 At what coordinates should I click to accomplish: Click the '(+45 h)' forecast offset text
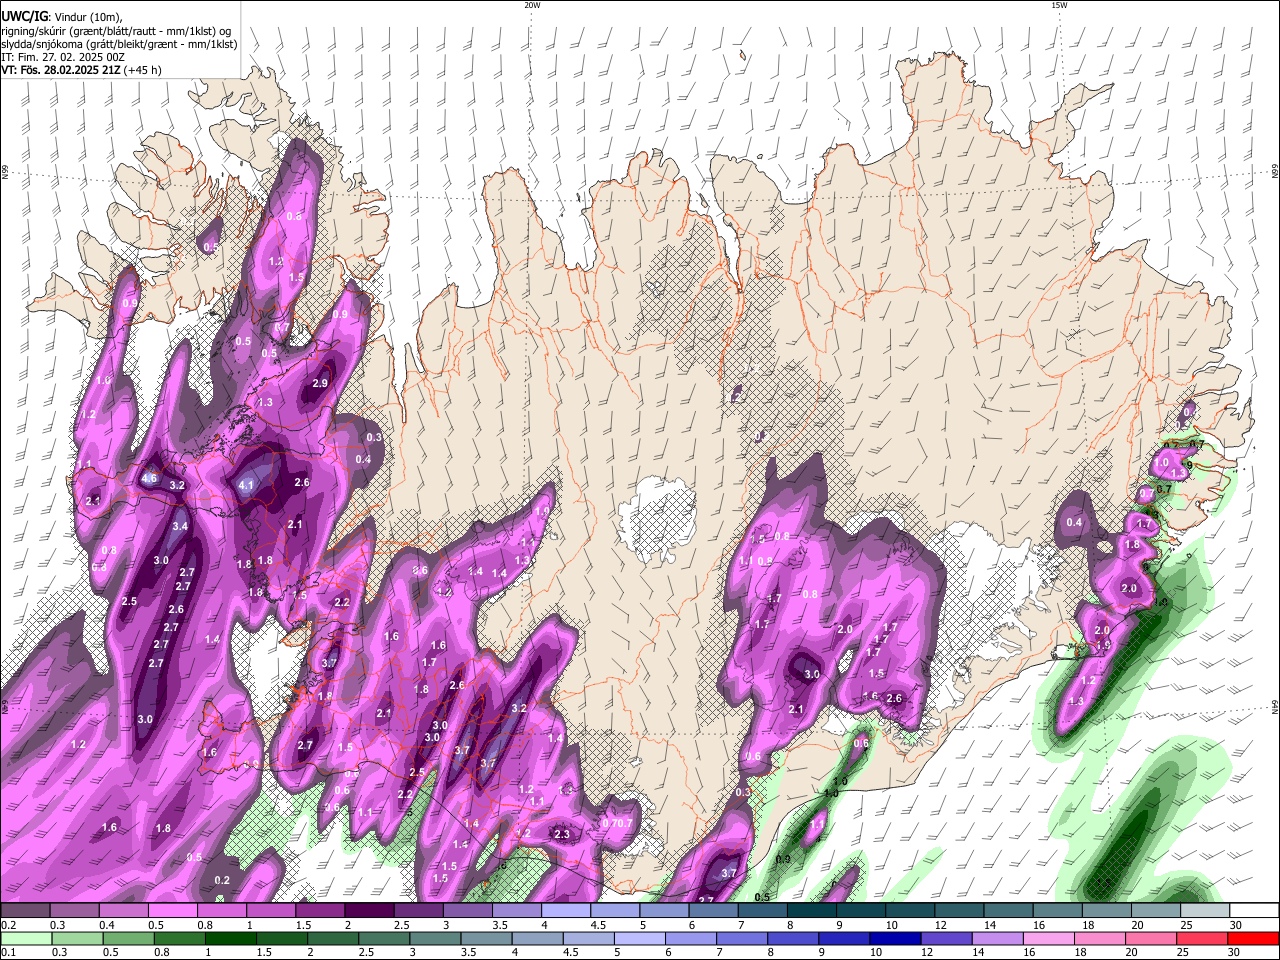coord(143,70)
